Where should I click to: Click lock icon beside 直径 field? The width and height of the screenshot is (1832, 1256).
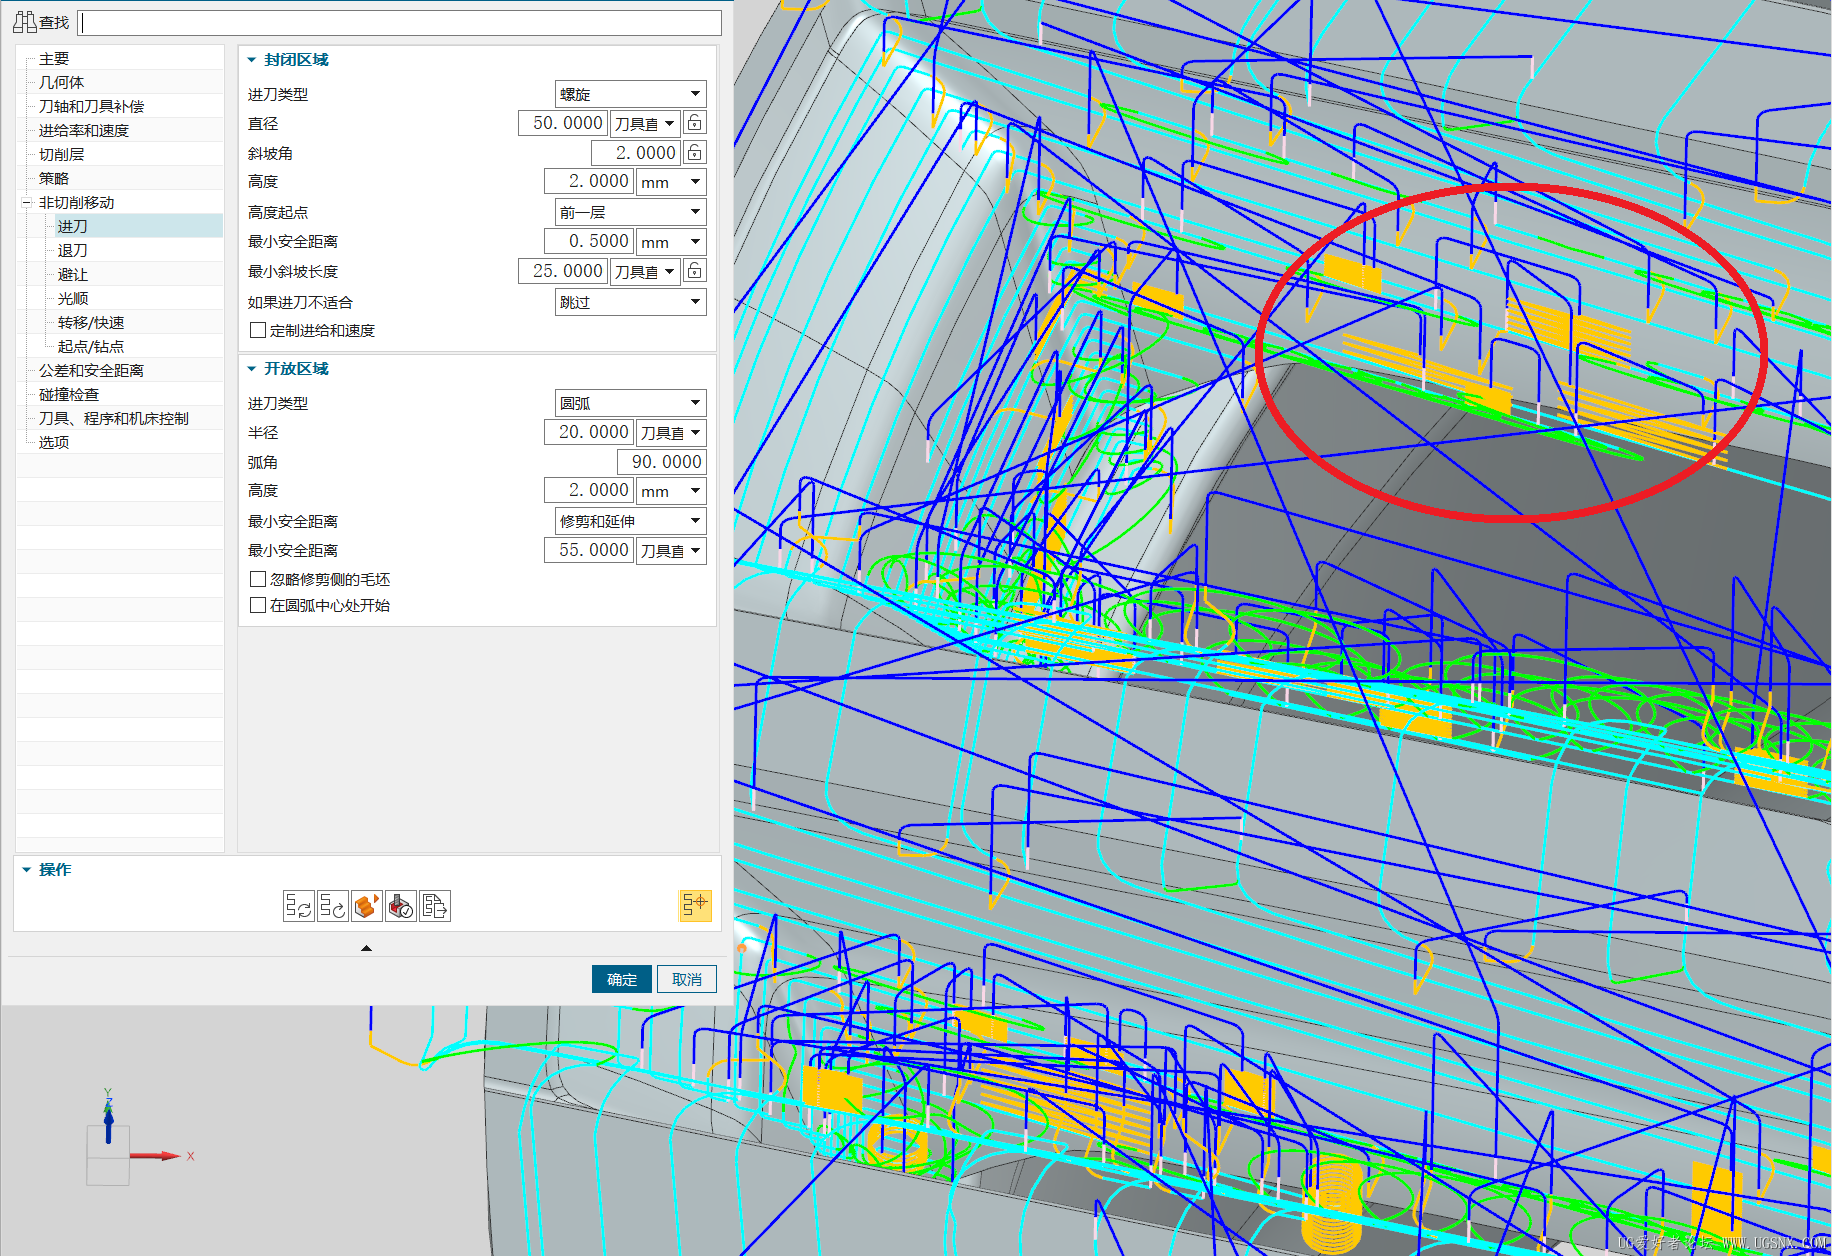(x=695, y=123)
